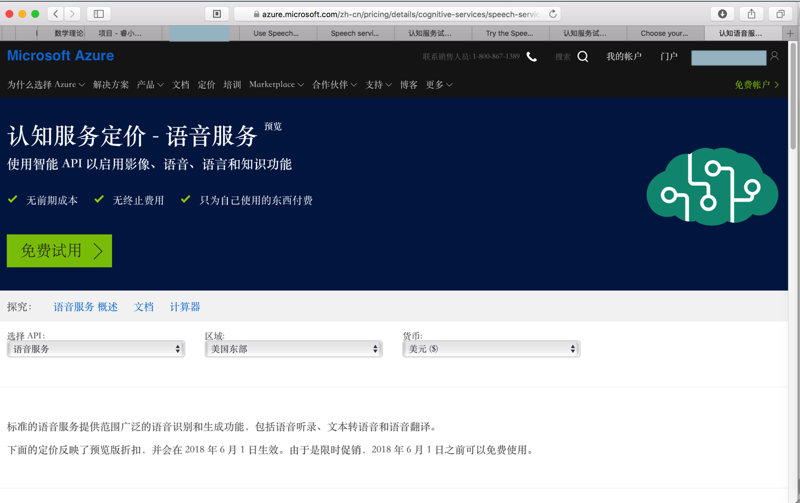Expand the Marketplace navigation dropdown

pyautogui.click(x=277, y=85)
